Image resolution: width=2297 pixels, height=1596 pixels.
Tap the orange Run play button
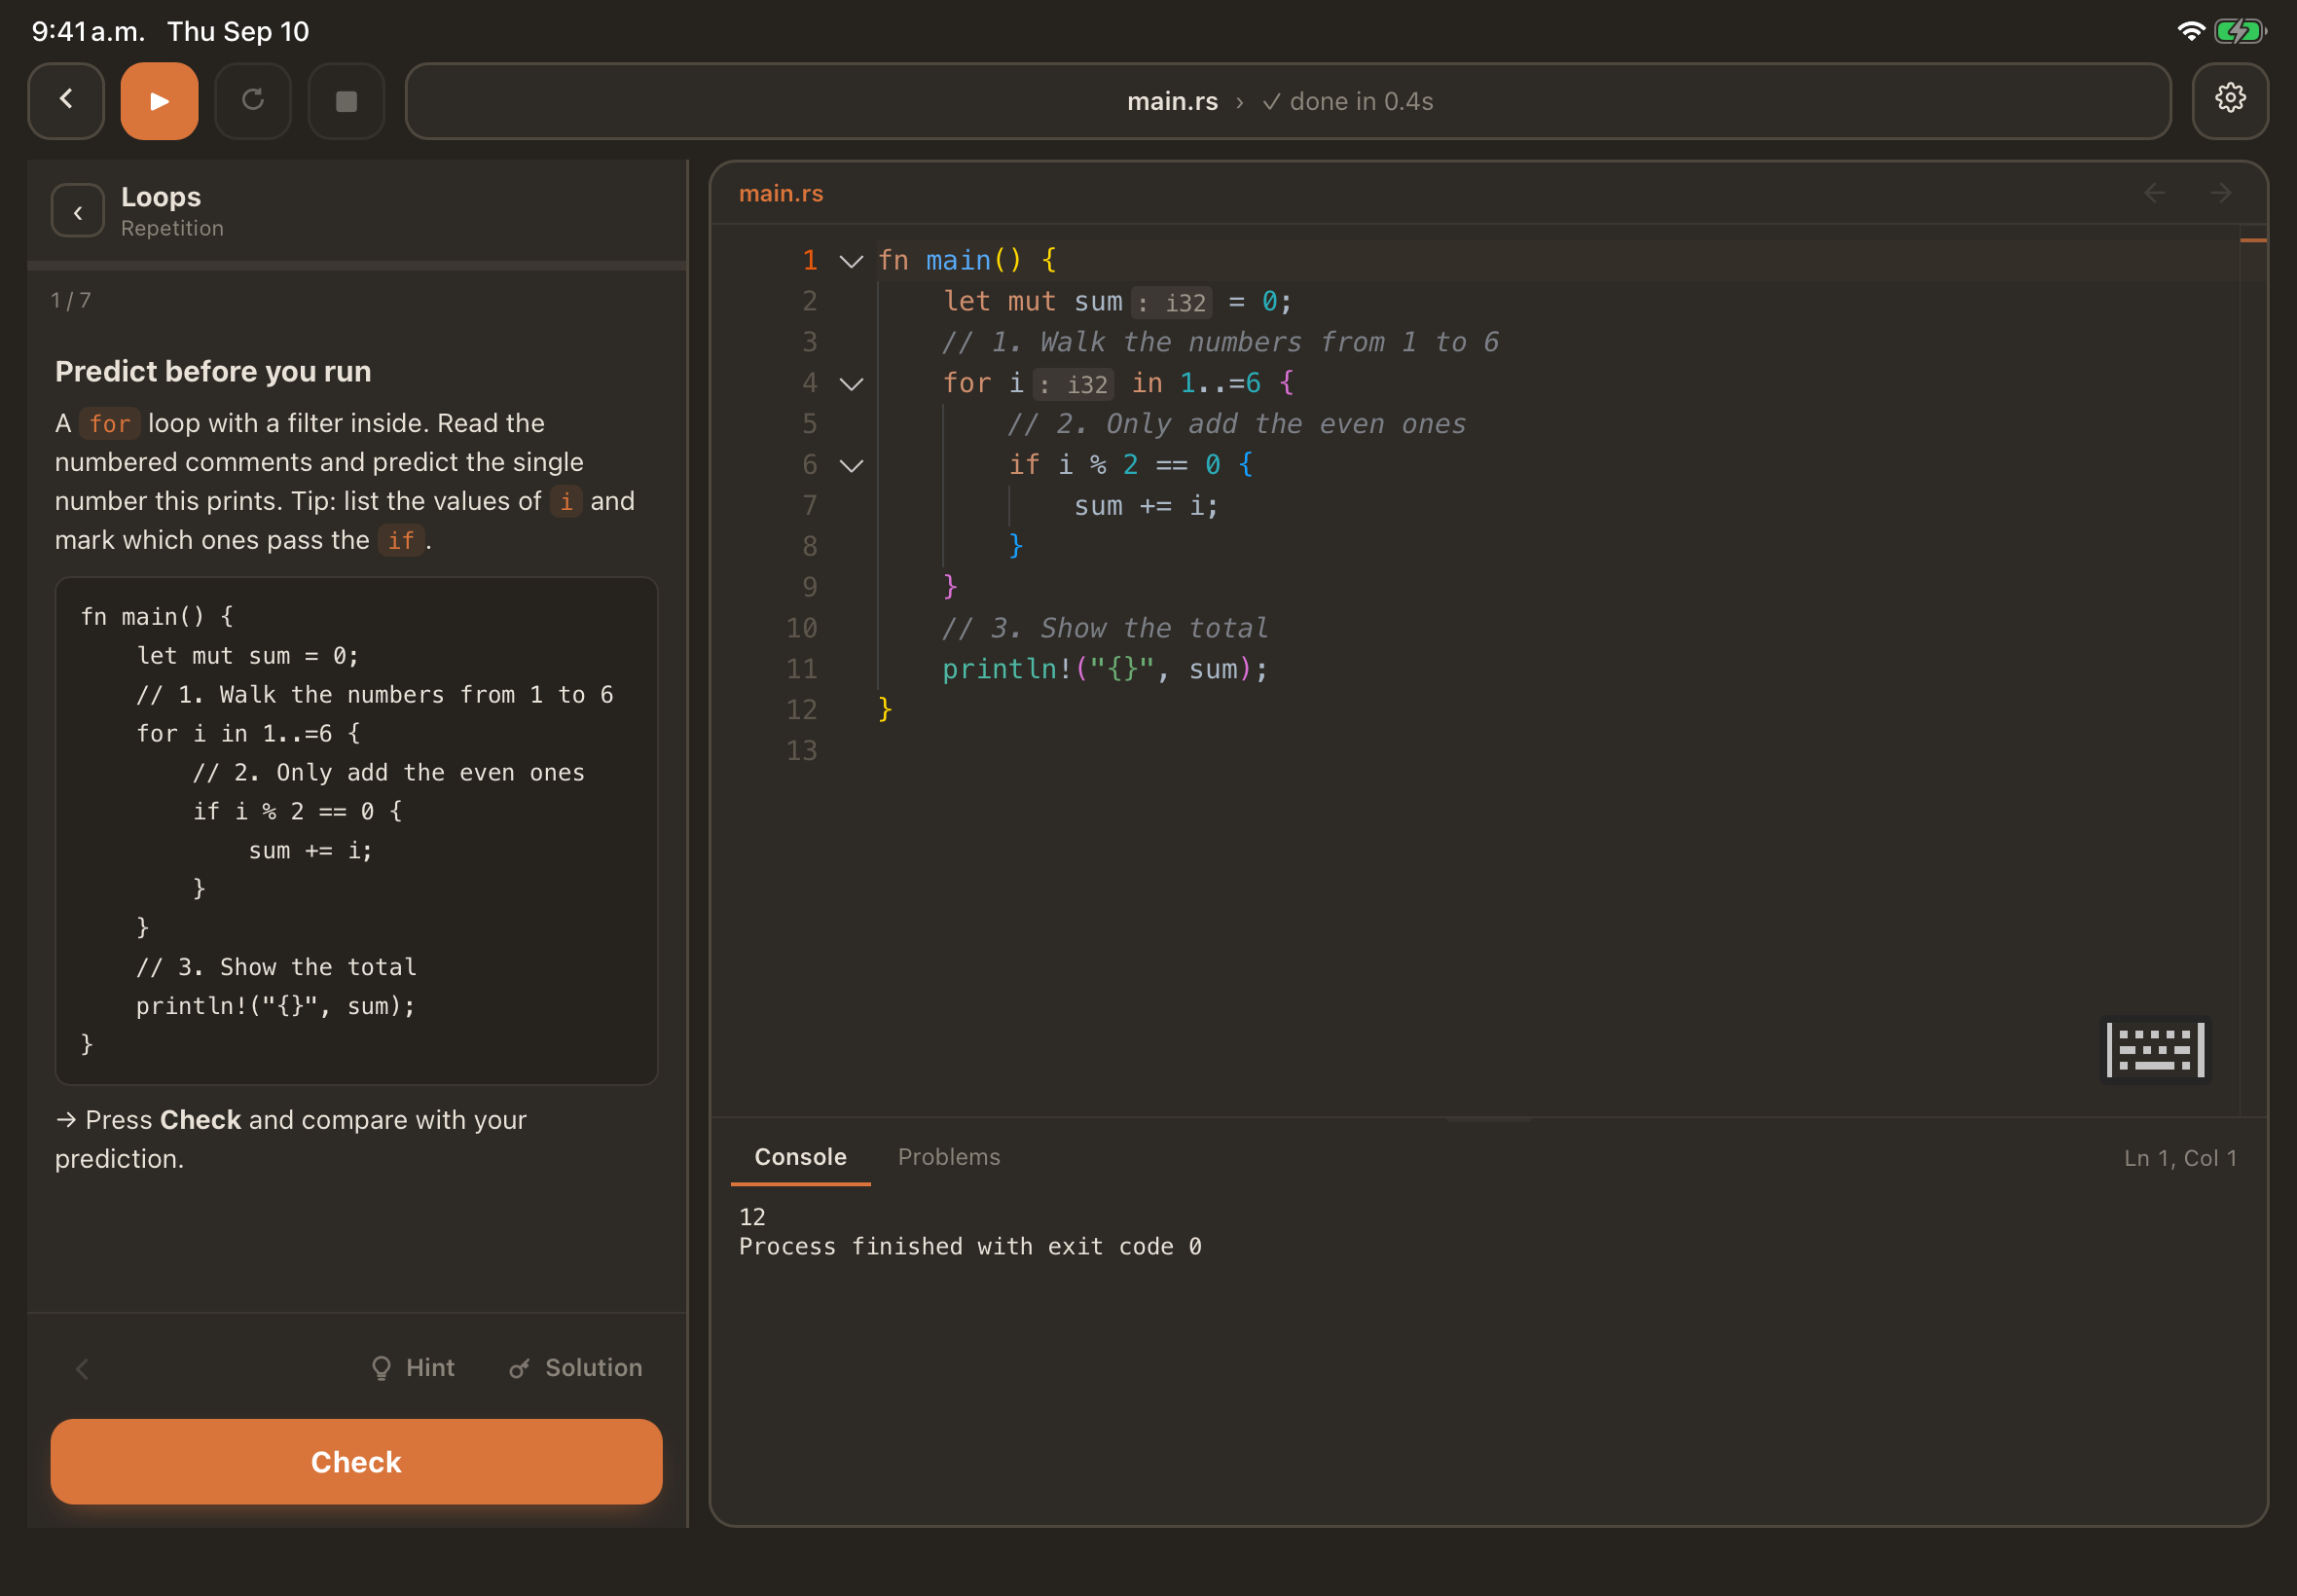click(159, 101)
